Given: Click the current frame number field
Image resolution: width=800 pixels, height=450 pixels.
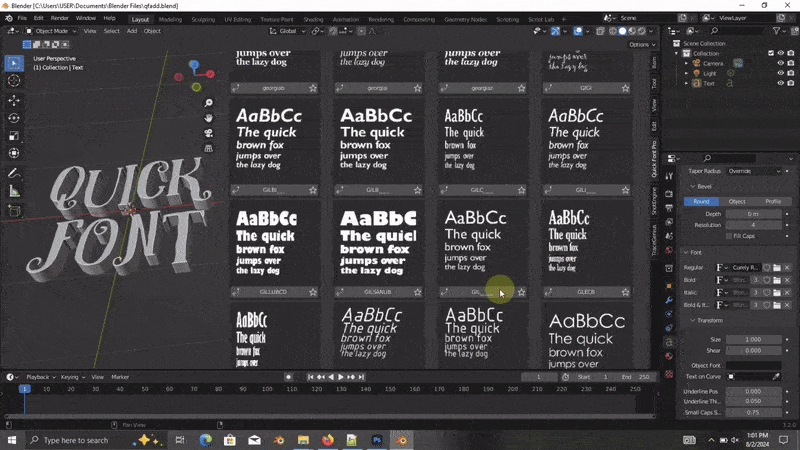Looking at the screenshot, I should pyautogui.click(x=539, y=377).
